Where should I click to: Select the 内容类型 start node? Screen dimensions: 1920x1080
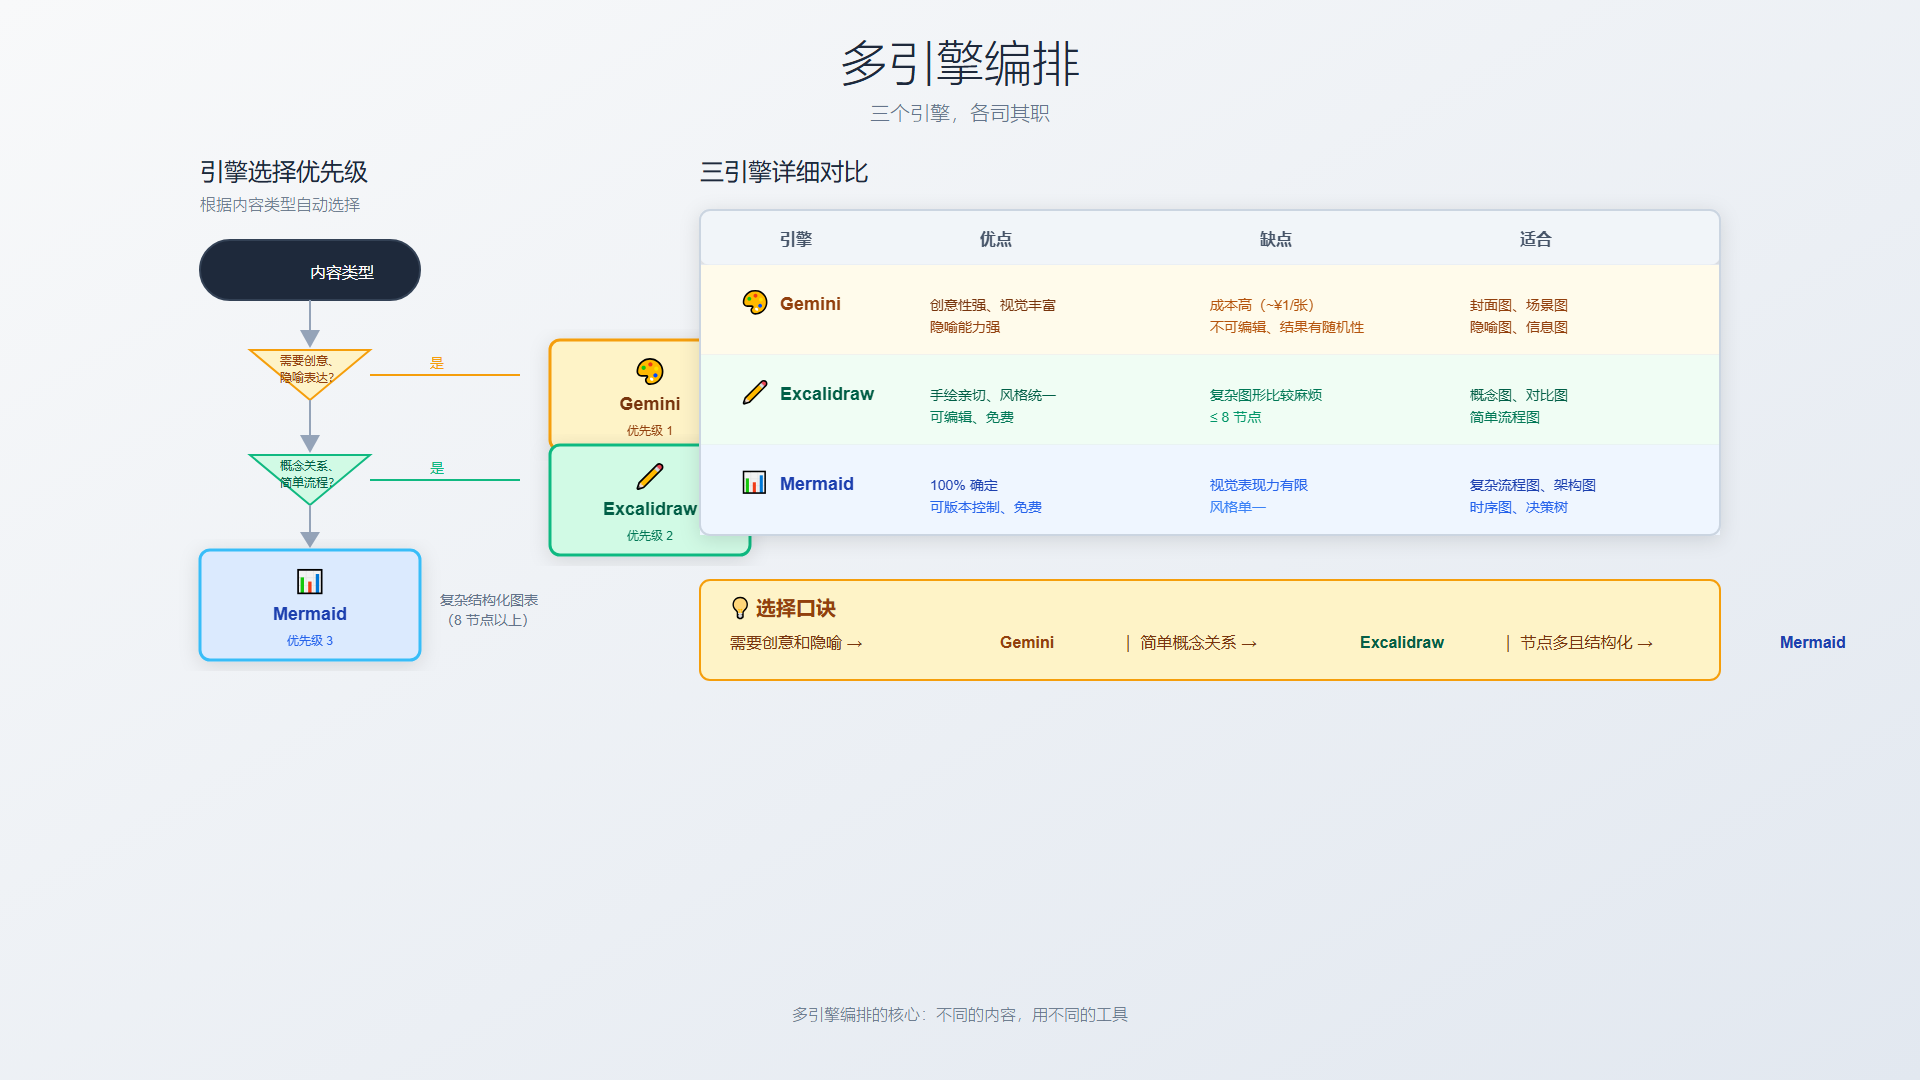pos(310,270)
